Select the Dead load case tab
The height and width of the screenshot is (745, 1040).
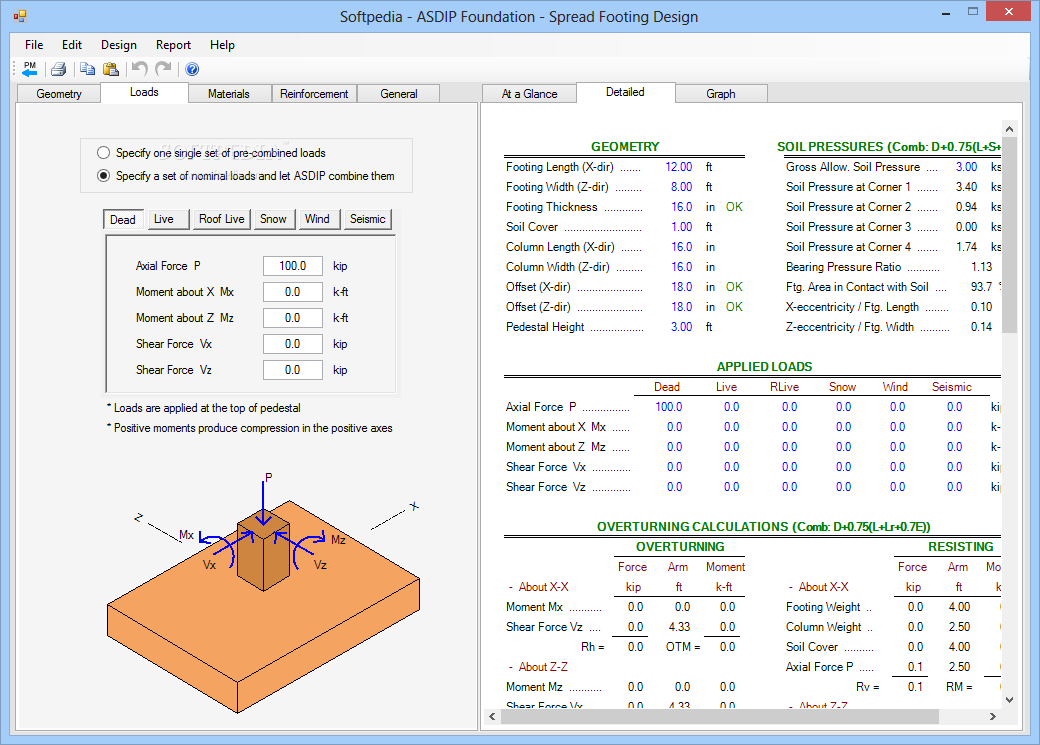click(x=123, y=220)
